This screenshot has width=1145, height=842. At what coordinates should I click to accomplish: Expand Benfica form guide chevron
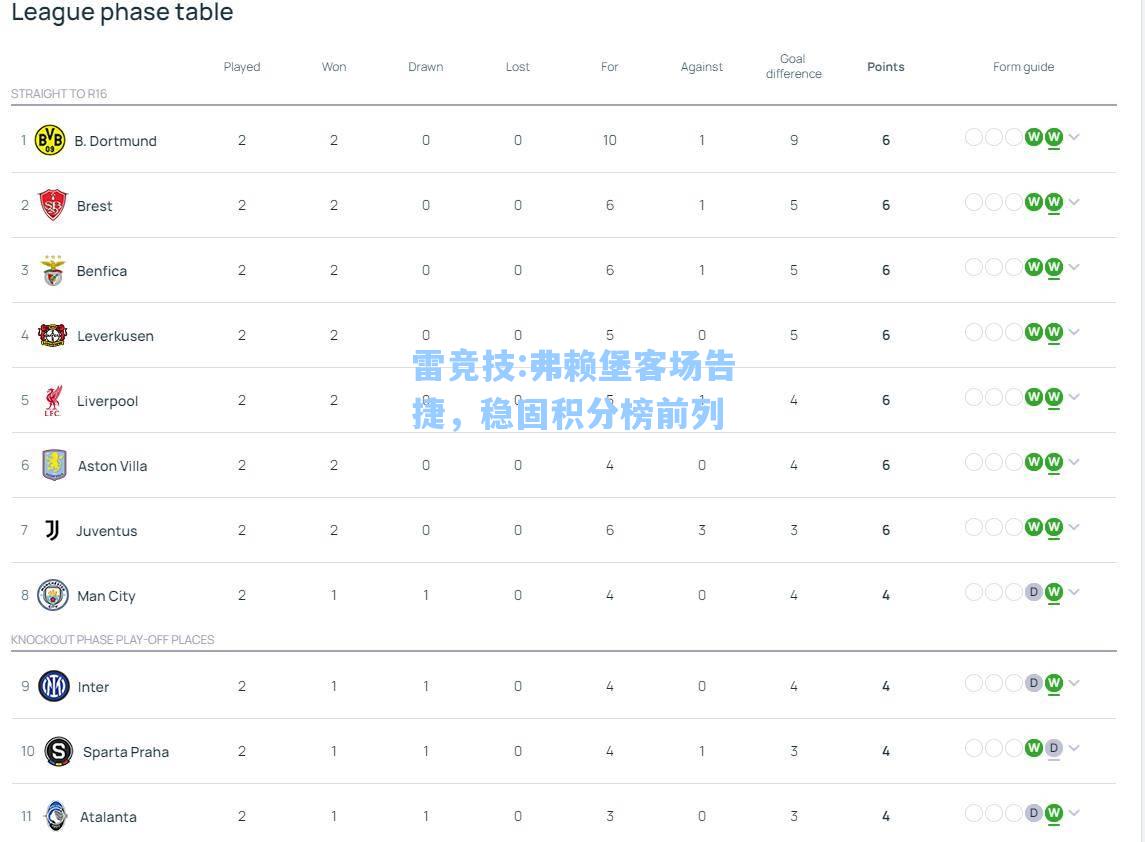1074,267
